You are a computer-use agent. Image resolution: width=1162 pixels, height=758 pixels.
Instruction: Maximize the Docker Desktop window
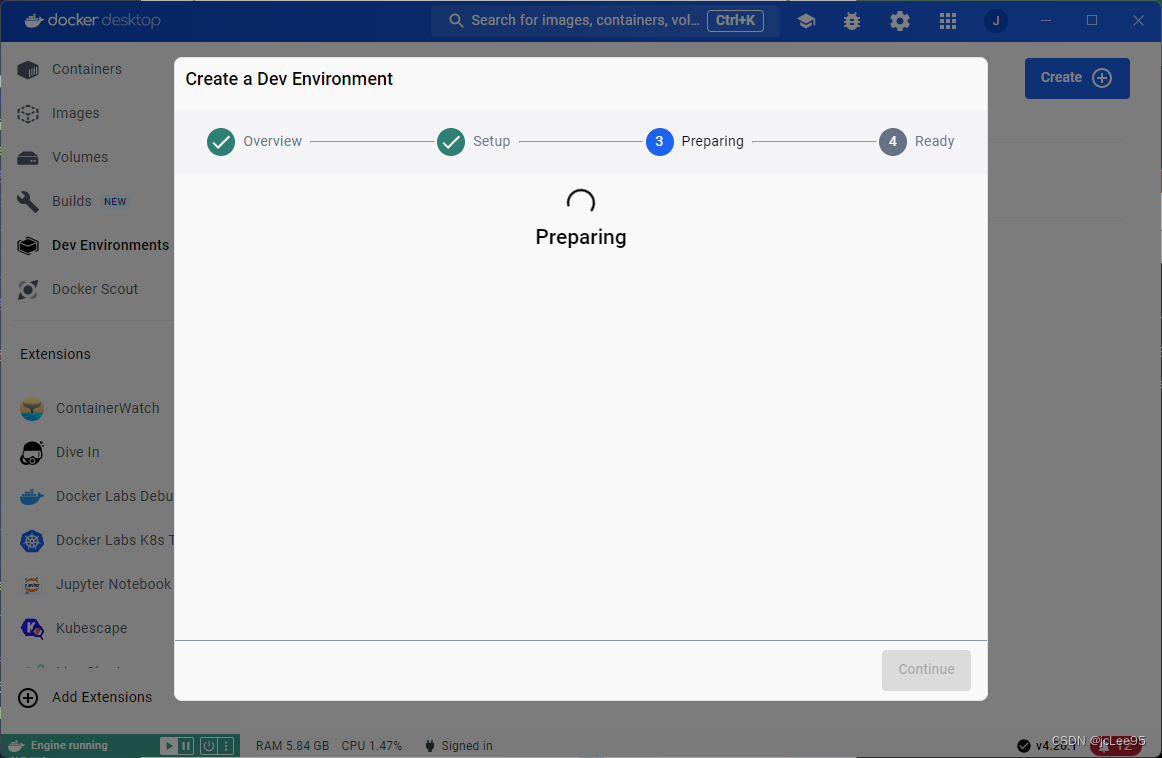tap(1092, 21)
